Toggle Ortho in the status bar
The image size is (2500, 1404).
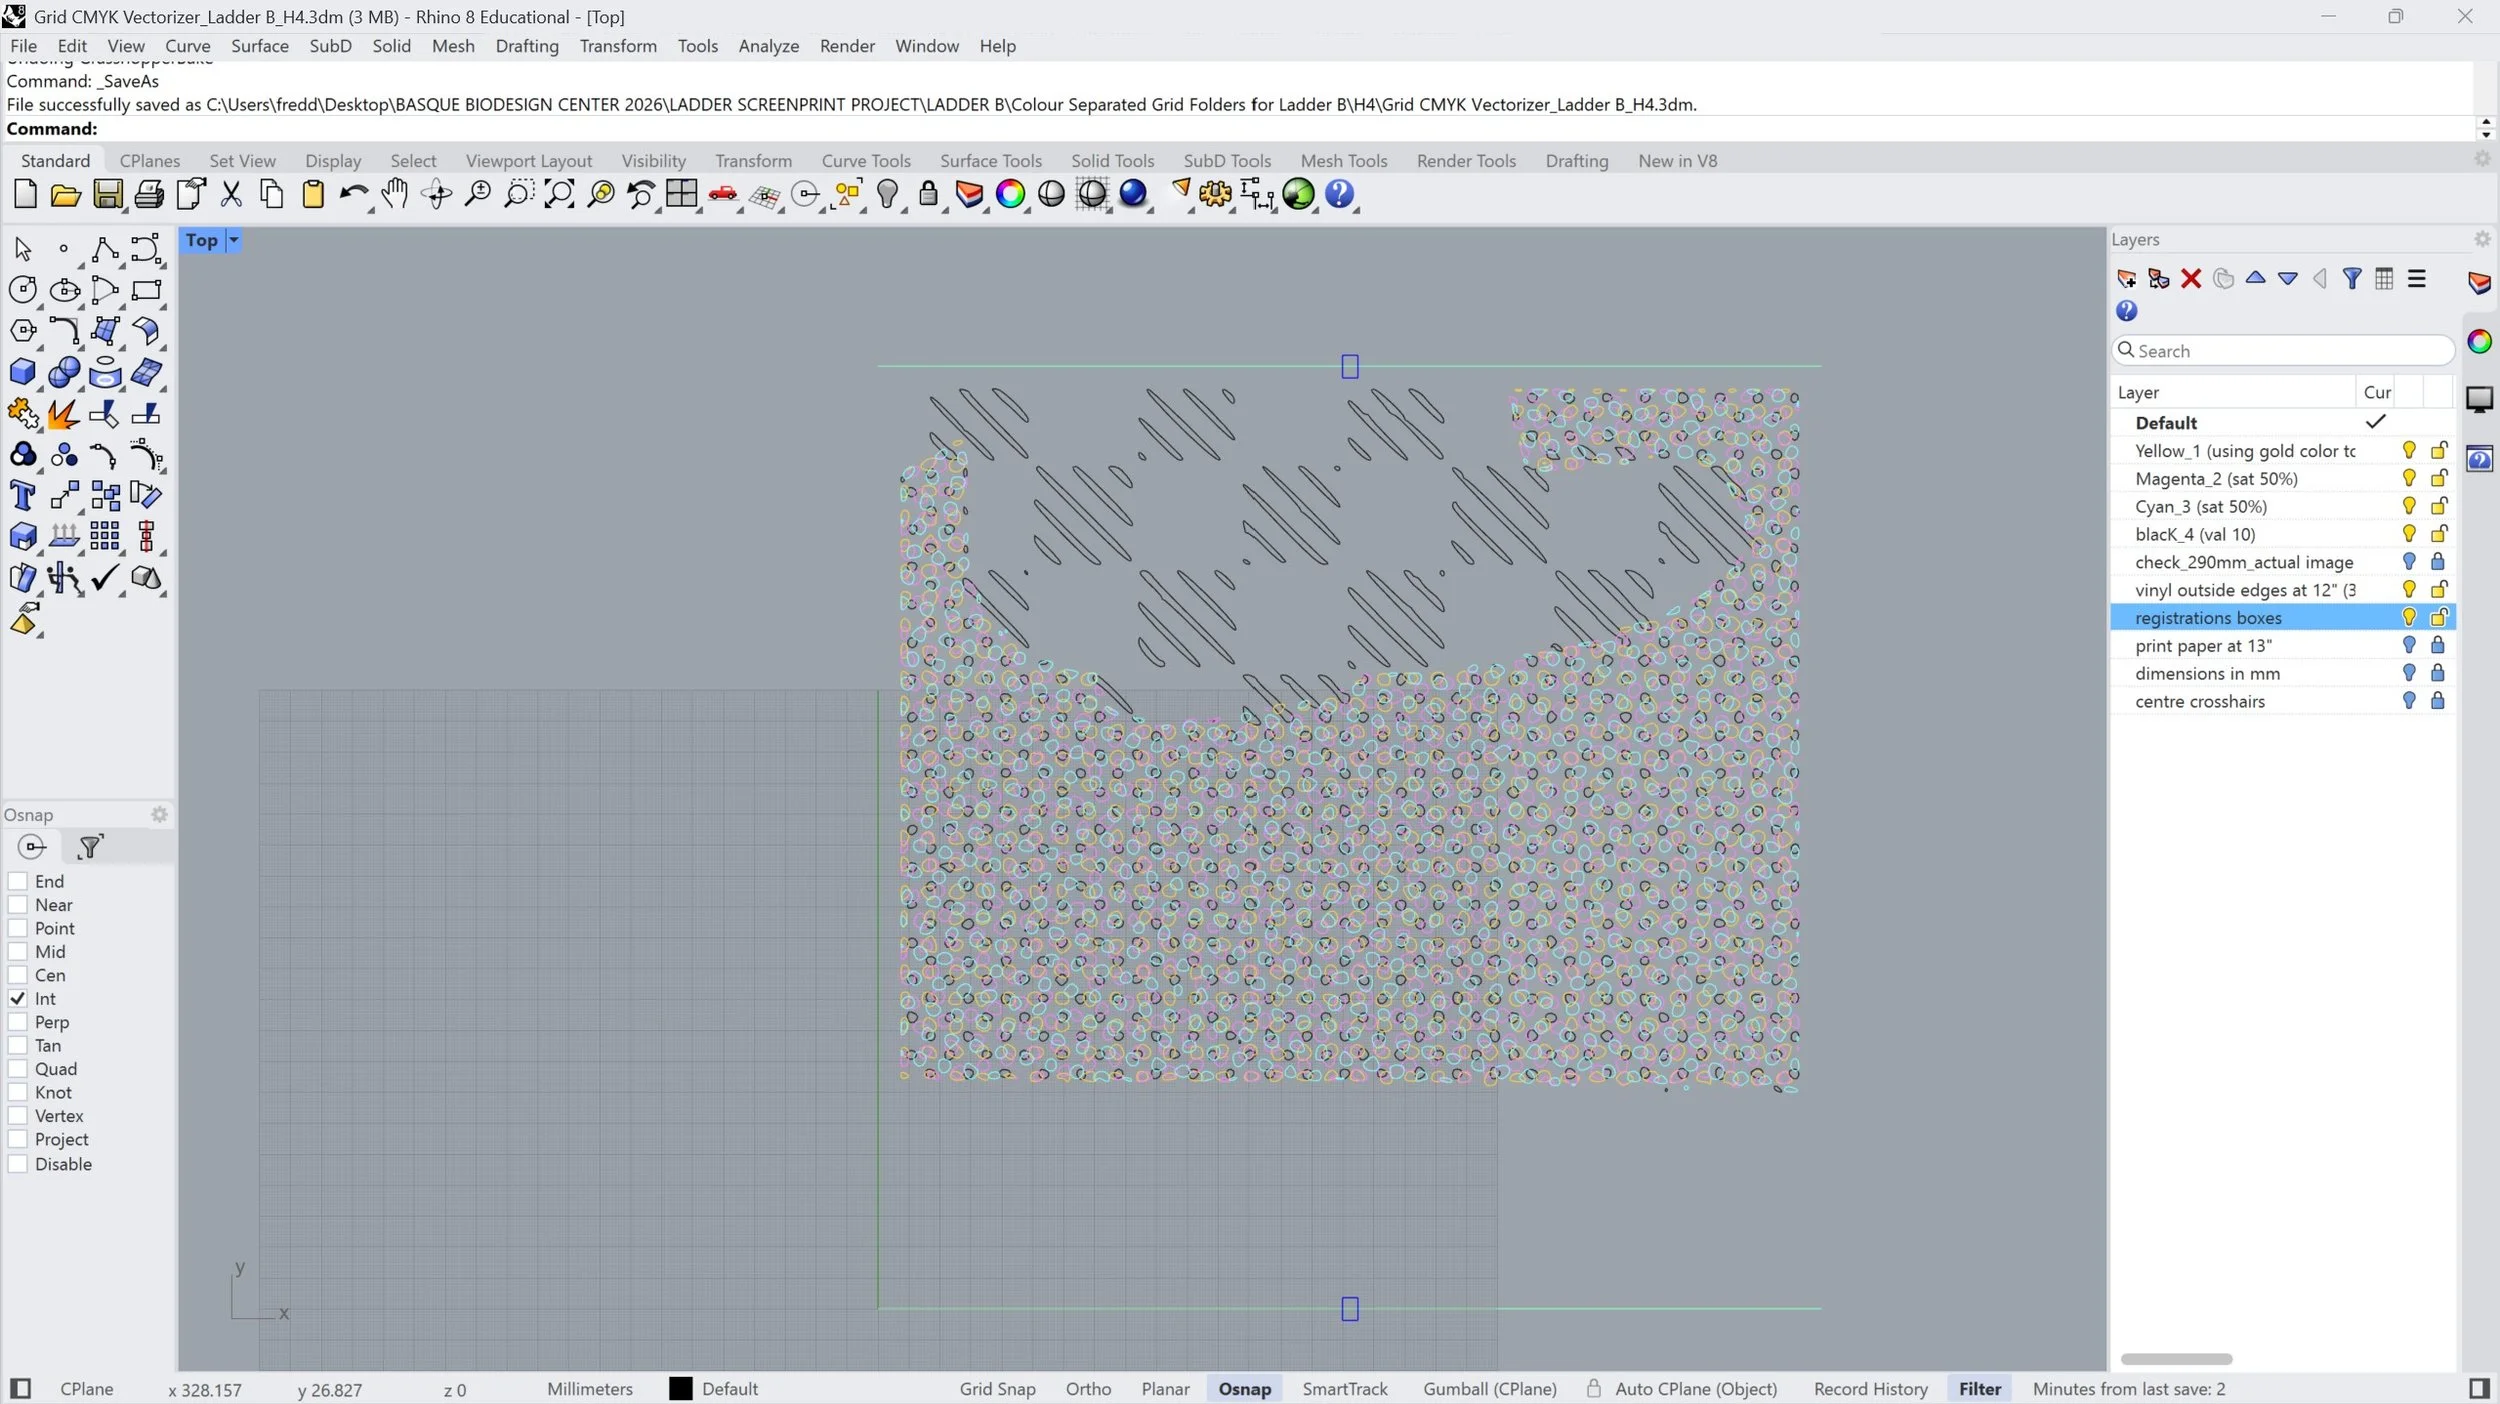(x=1088, y=1389)
